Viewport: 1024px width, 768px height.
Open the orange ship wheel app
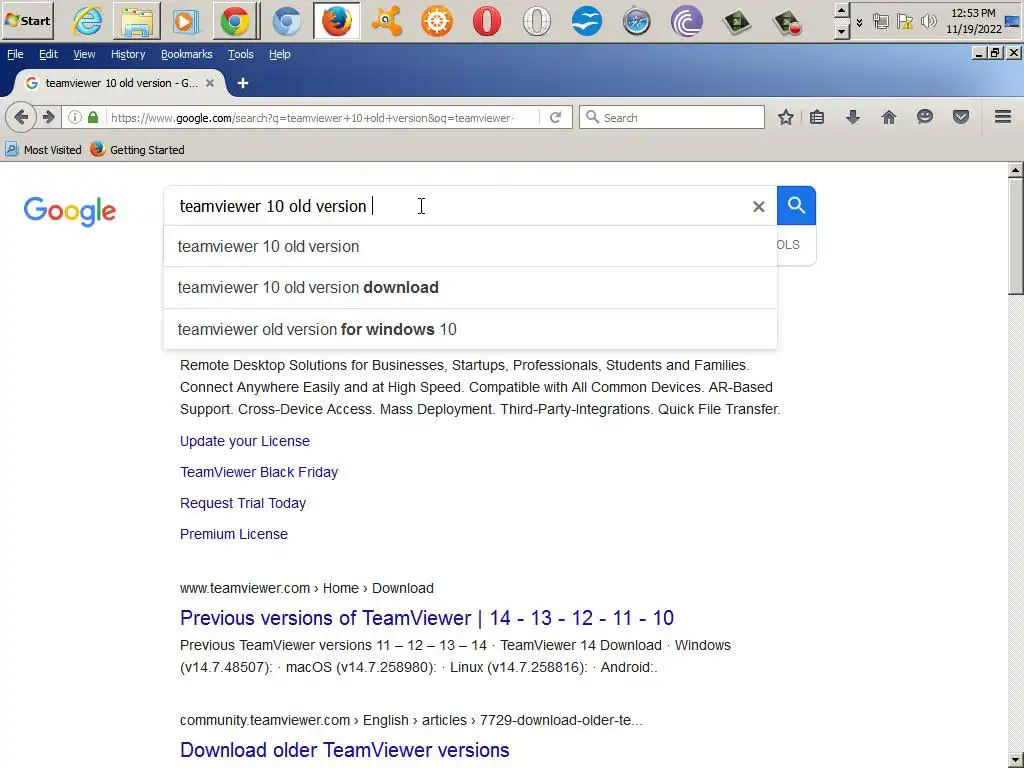coord(437,21)
